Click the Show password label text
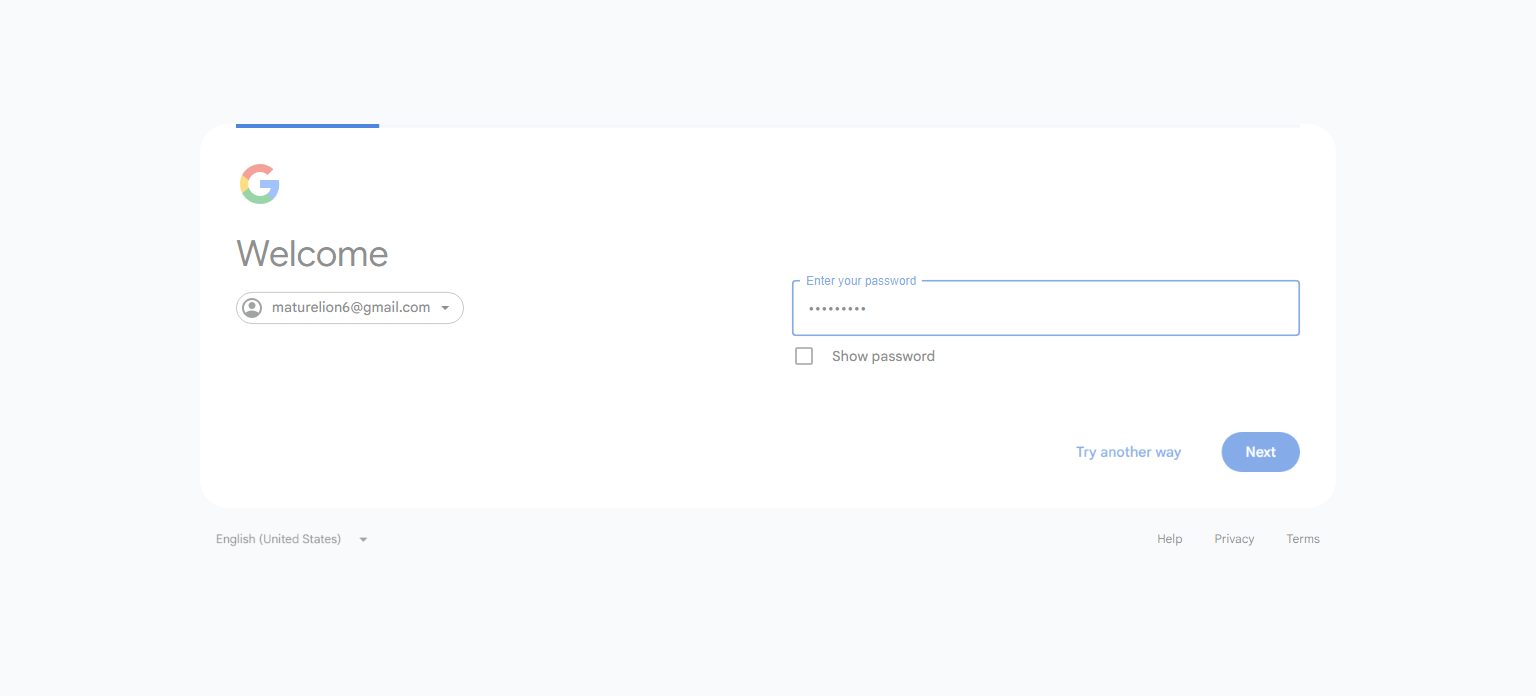This screenshot has width=1536, height=696. pyautogui.click(x=883, y=356)
